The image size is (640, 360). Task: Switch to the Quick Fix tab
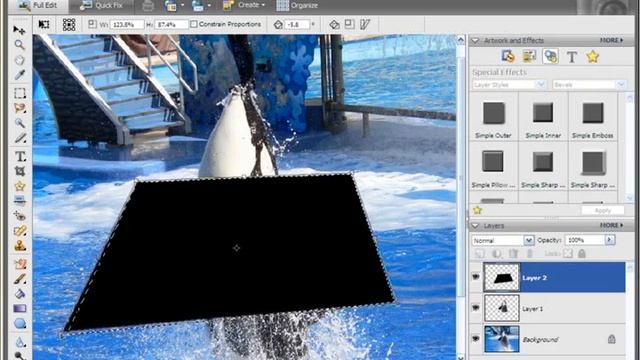[x=101, y=5]
